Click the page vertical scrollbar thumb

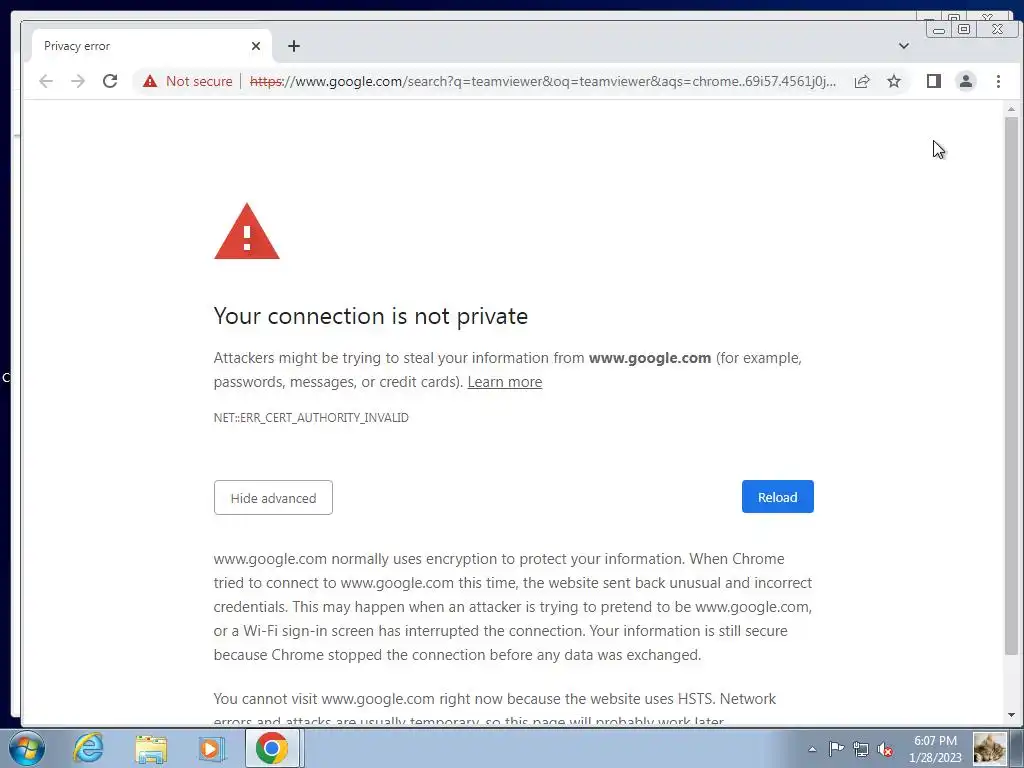pos(1012,385)
